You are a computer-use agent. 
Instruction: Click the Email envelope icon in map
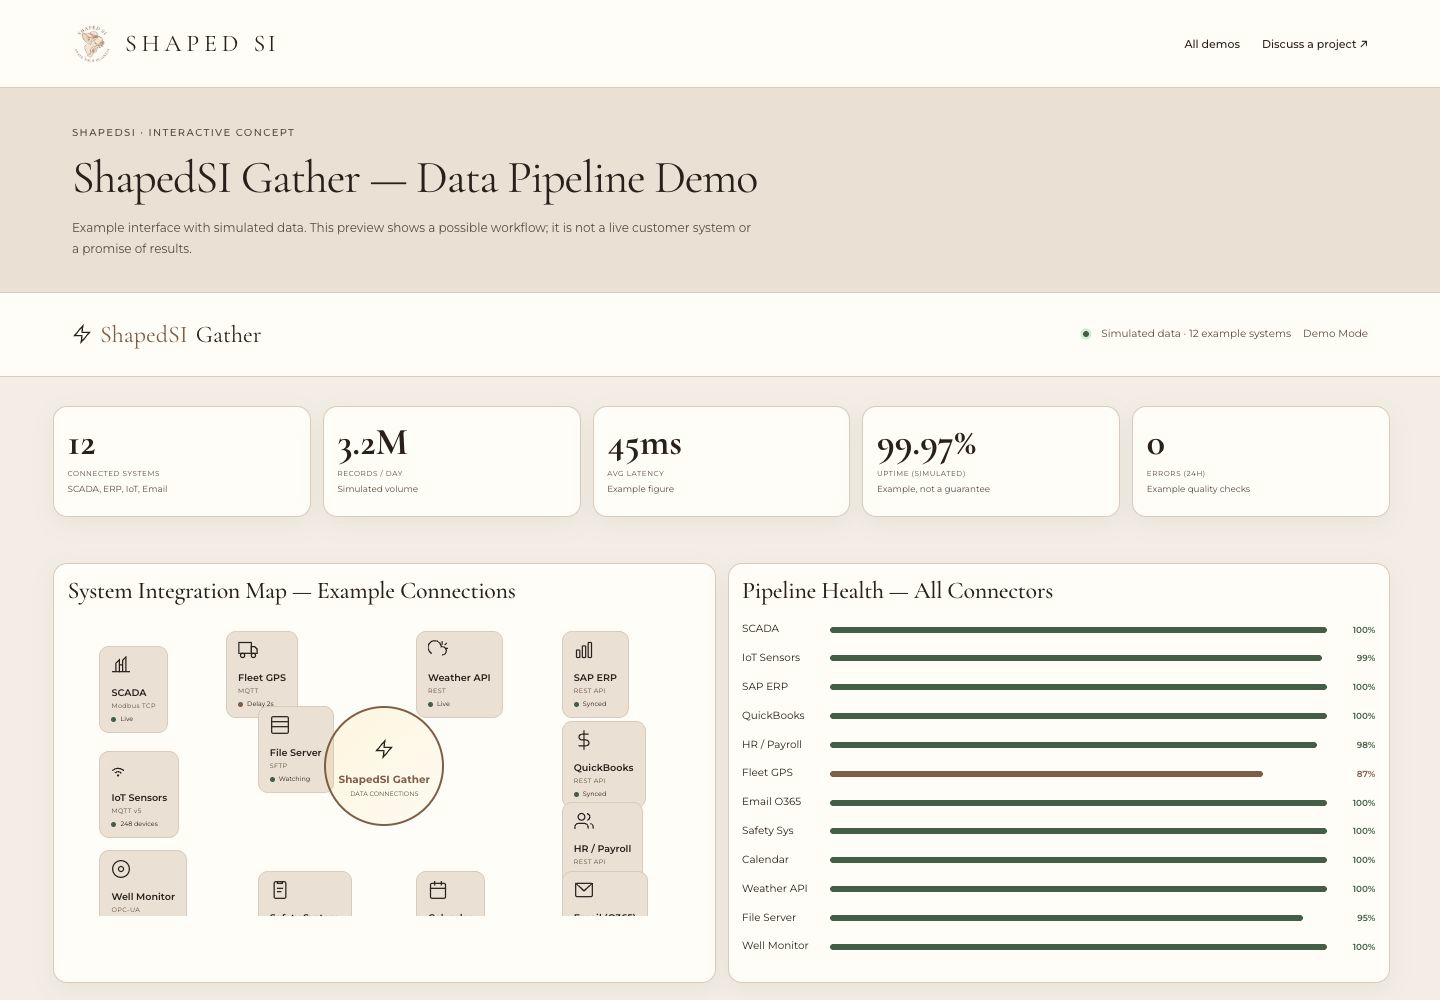(x=584, y=890)
